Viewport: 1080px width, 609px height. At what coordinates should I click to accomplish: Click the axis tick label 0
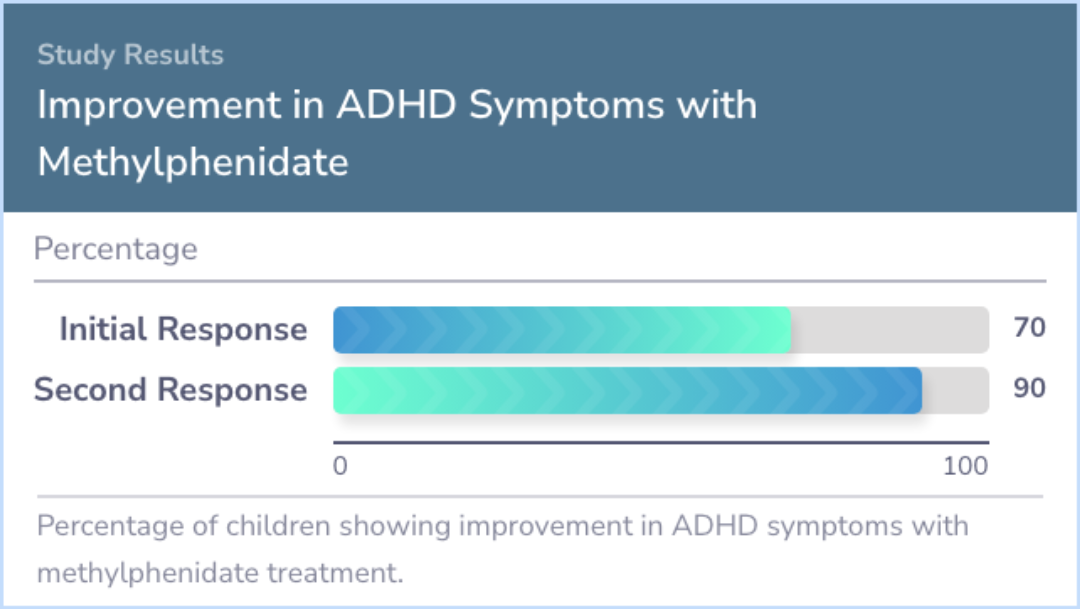click(340, 466)
